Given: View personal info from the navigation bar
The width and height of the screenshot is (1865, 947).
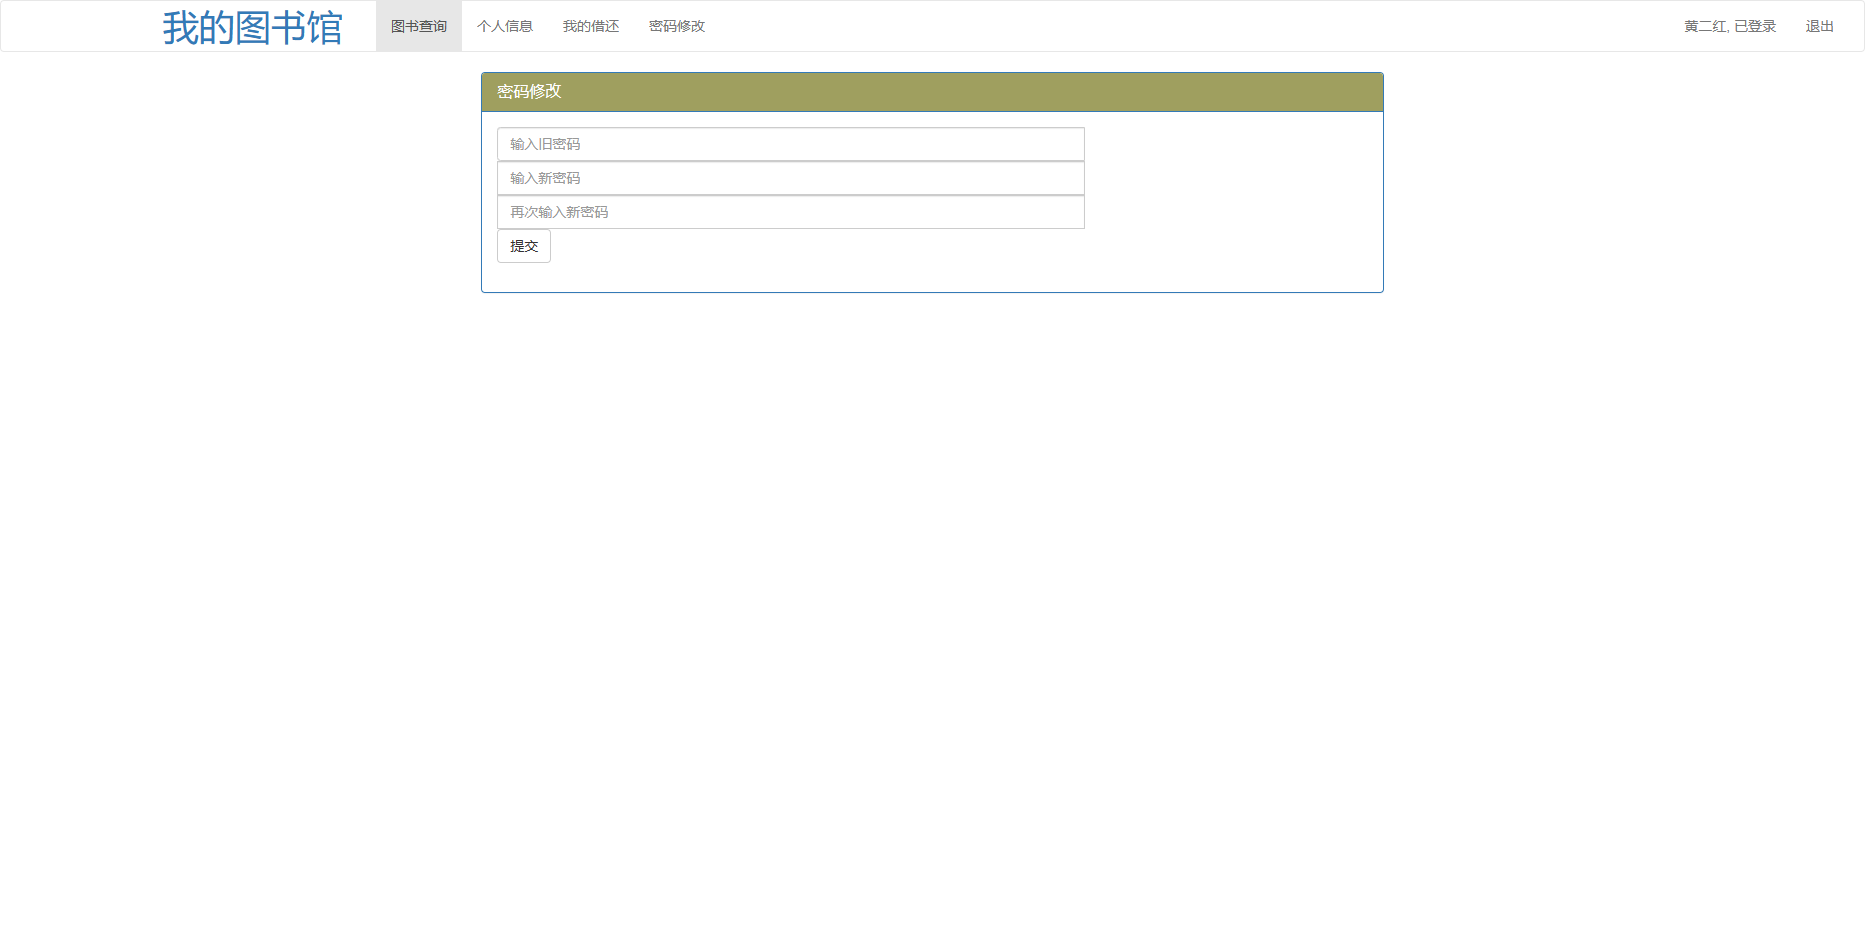Looking at the screenshot, I should pyautogui.click(x=504, y=26).
